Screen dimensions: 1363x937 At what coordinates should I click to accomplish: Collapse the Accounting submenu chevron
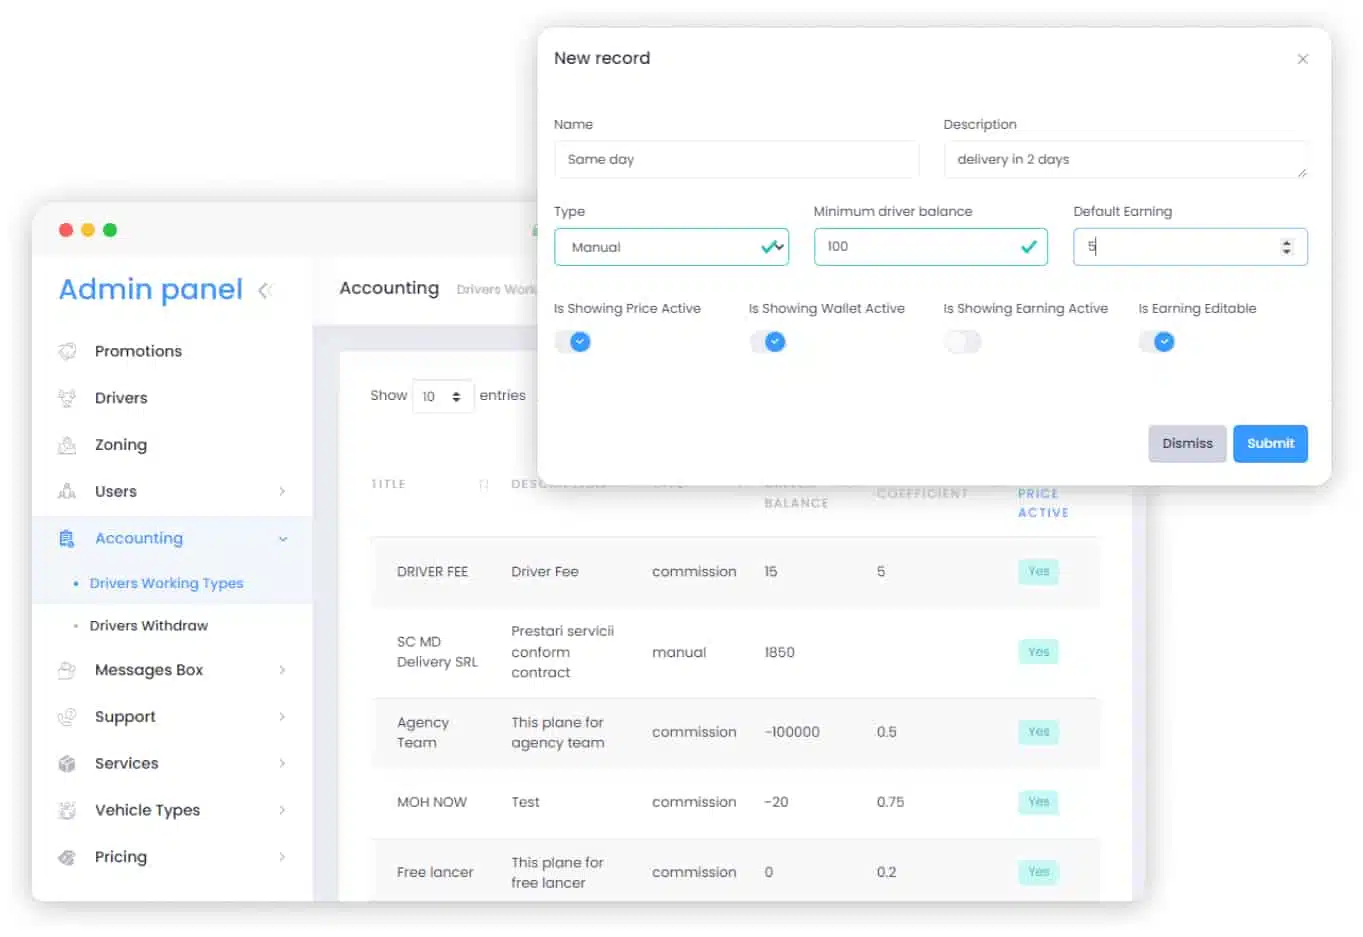point(283,539)
